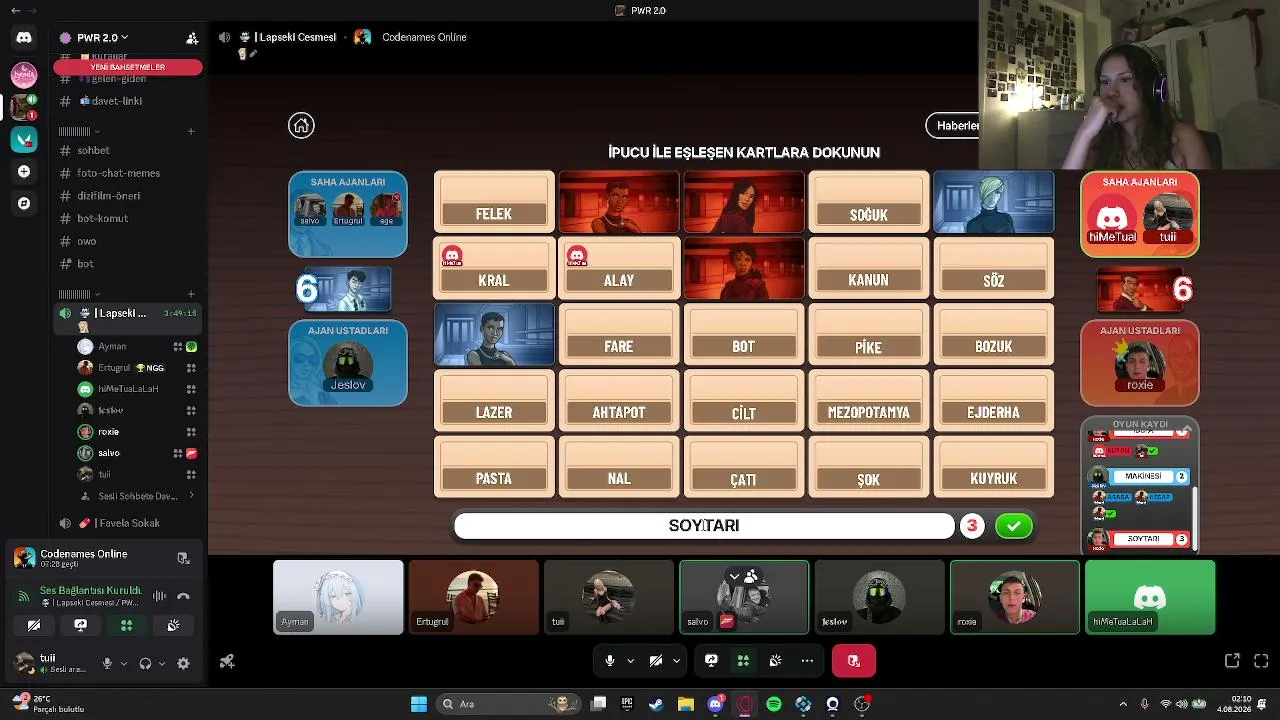Toggle noise suppression waveform icon
Image resolution: width=1280 pixels, height=720 pixels.
coord(159,596)
